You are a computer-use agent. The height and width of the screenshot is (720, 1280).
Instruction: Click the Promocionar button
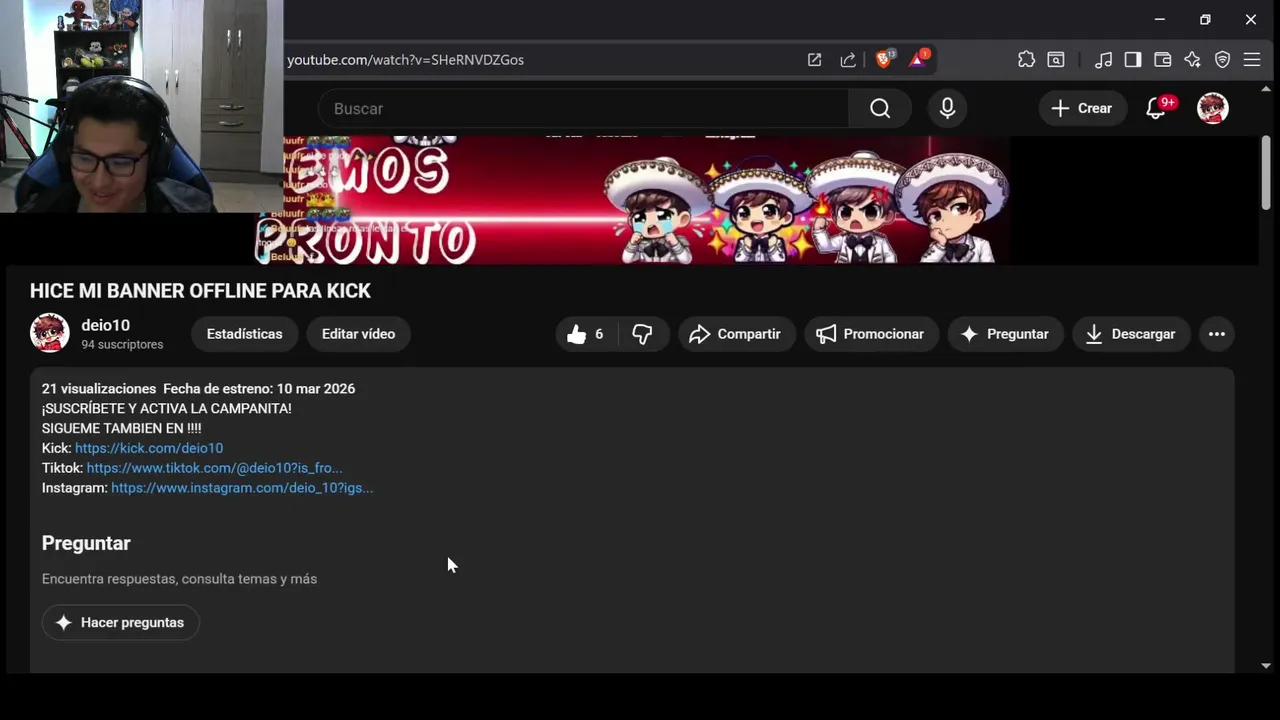coord(871,334)
